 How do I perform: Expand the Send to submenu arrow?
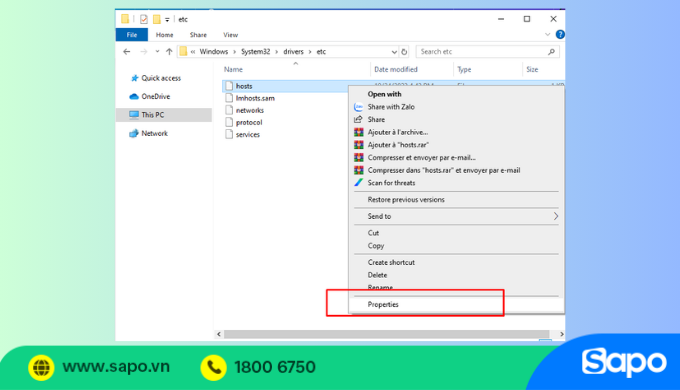(x=556, y=216)
